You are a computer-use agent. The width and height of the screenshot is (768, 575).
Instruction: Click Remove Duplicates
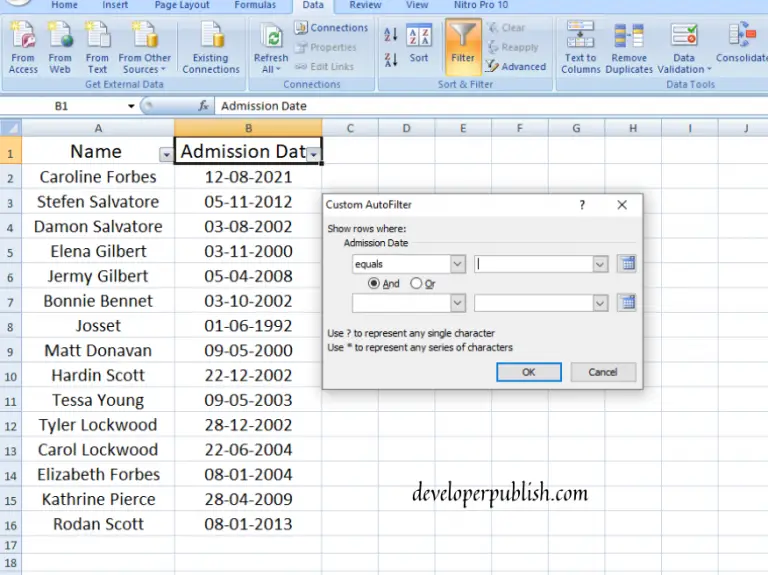click(x=629, y=48)
